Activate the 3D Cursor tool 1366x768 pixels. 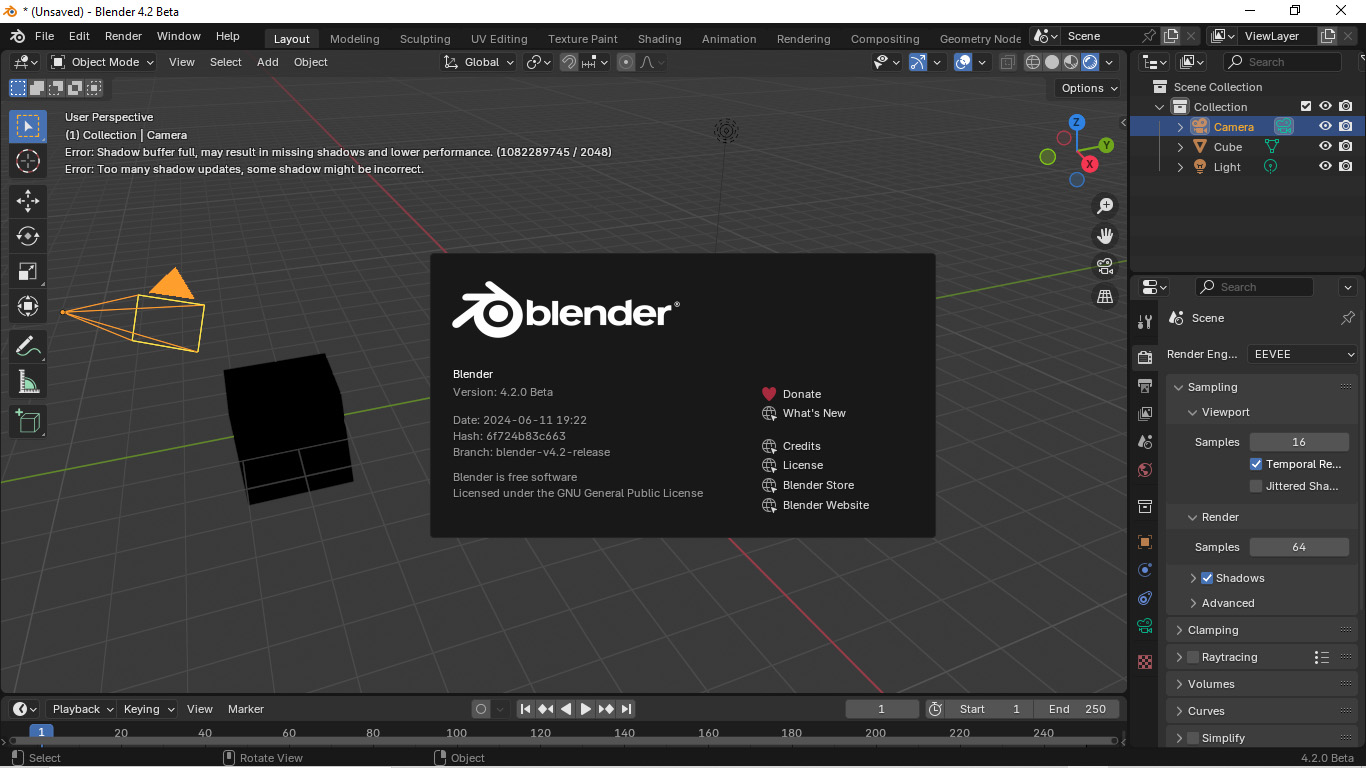coord(28,161)
